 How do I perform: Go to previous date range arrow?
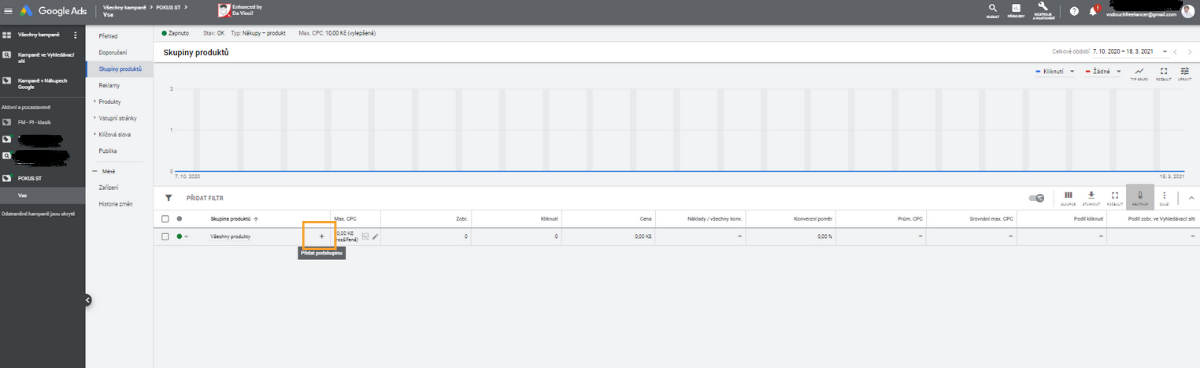click(x=1176, y=51)
